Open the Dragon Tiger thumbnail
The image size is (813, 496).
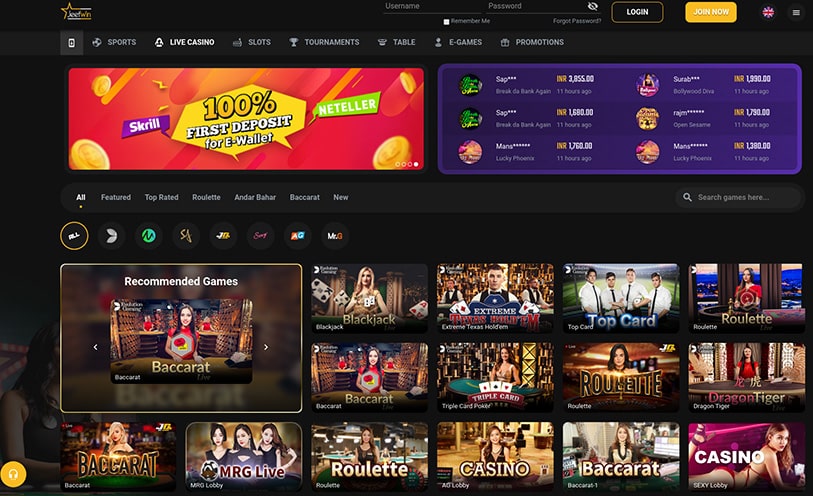click(747, 377)
